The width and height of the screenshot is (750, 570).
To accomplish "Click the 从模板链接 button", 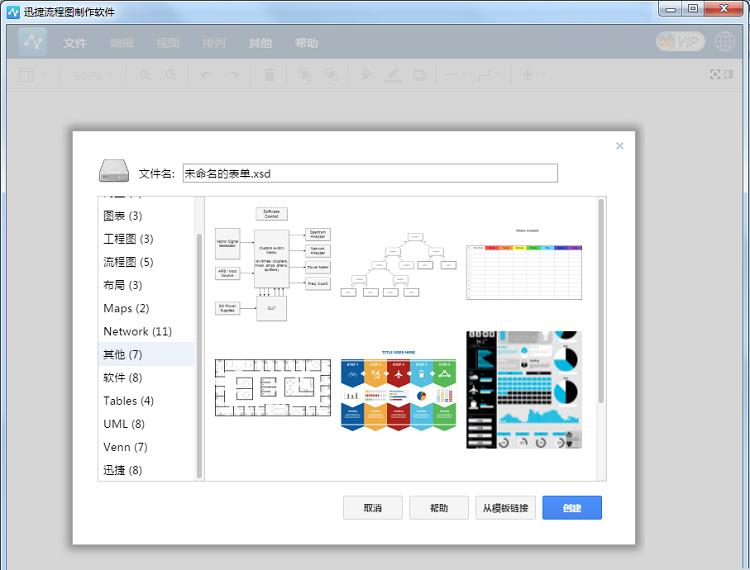I will [x=506, y=508].
